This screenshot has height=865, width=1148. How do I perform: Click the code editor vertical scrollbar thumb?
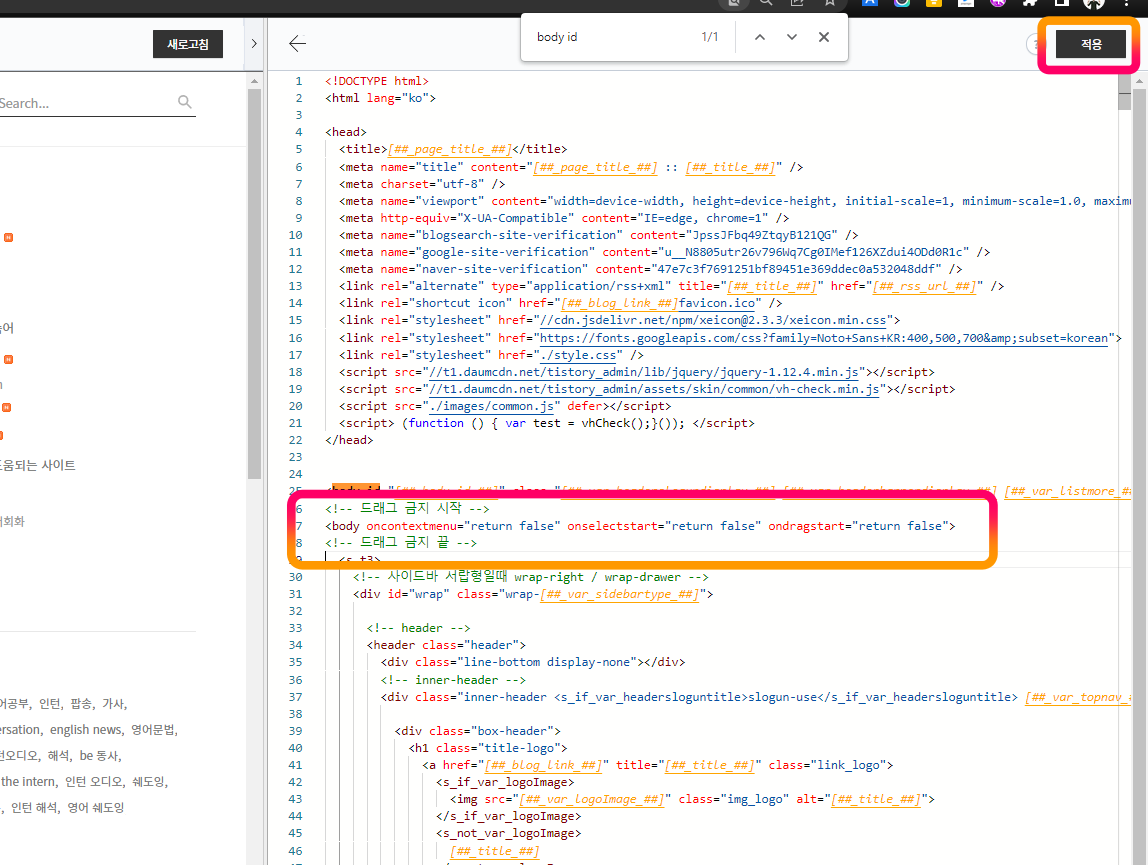[1125, 92]
